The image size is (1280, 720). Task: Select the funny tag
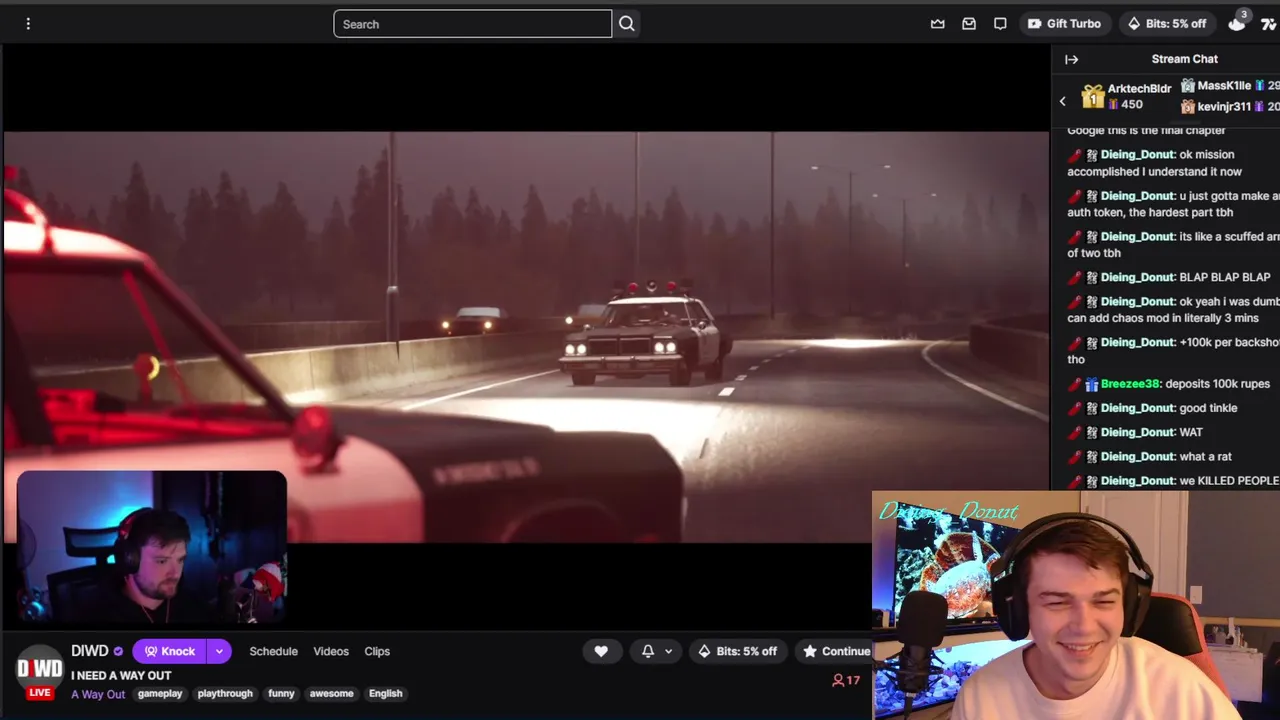(281, 693)
